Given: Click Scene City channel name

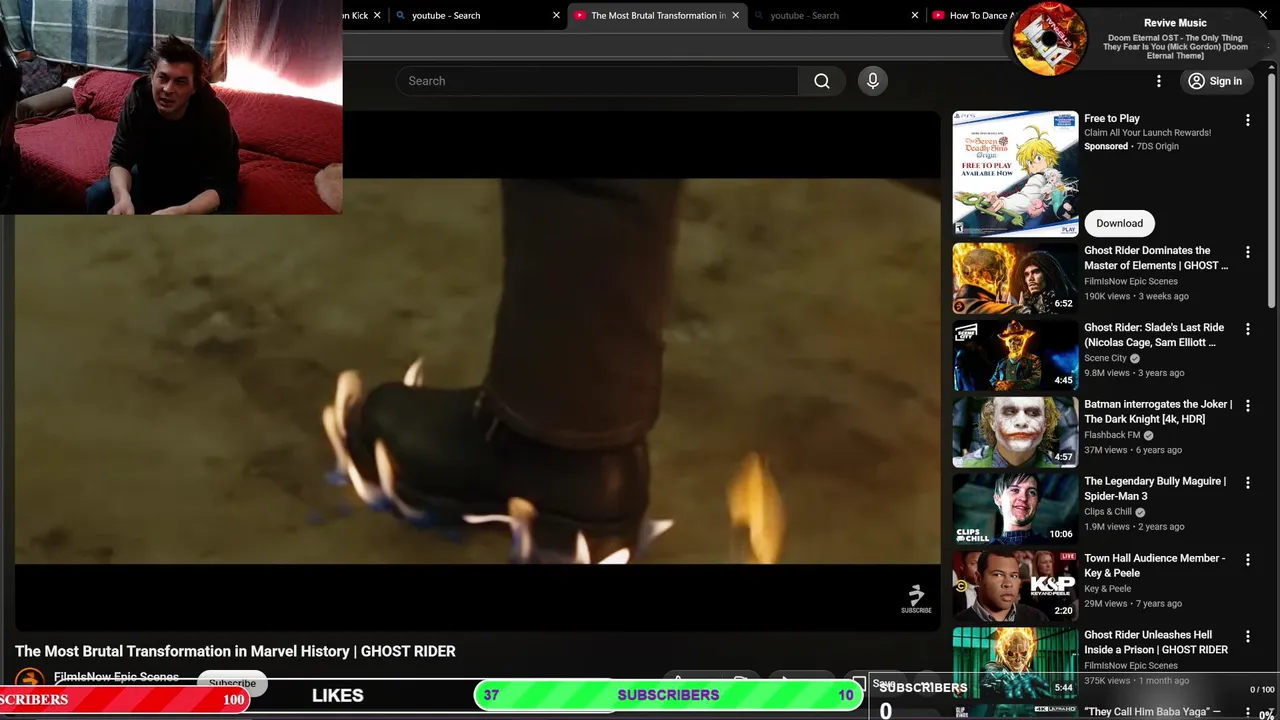Looking at the screenshot, I should (x=1105, y=358).
